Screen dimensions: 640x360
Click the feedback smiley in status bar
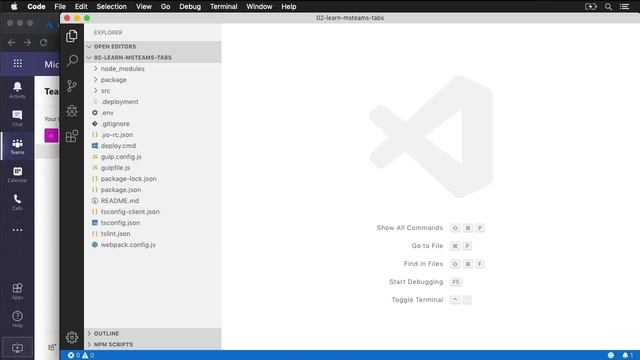pyautogui.click(x=611, y=356)
